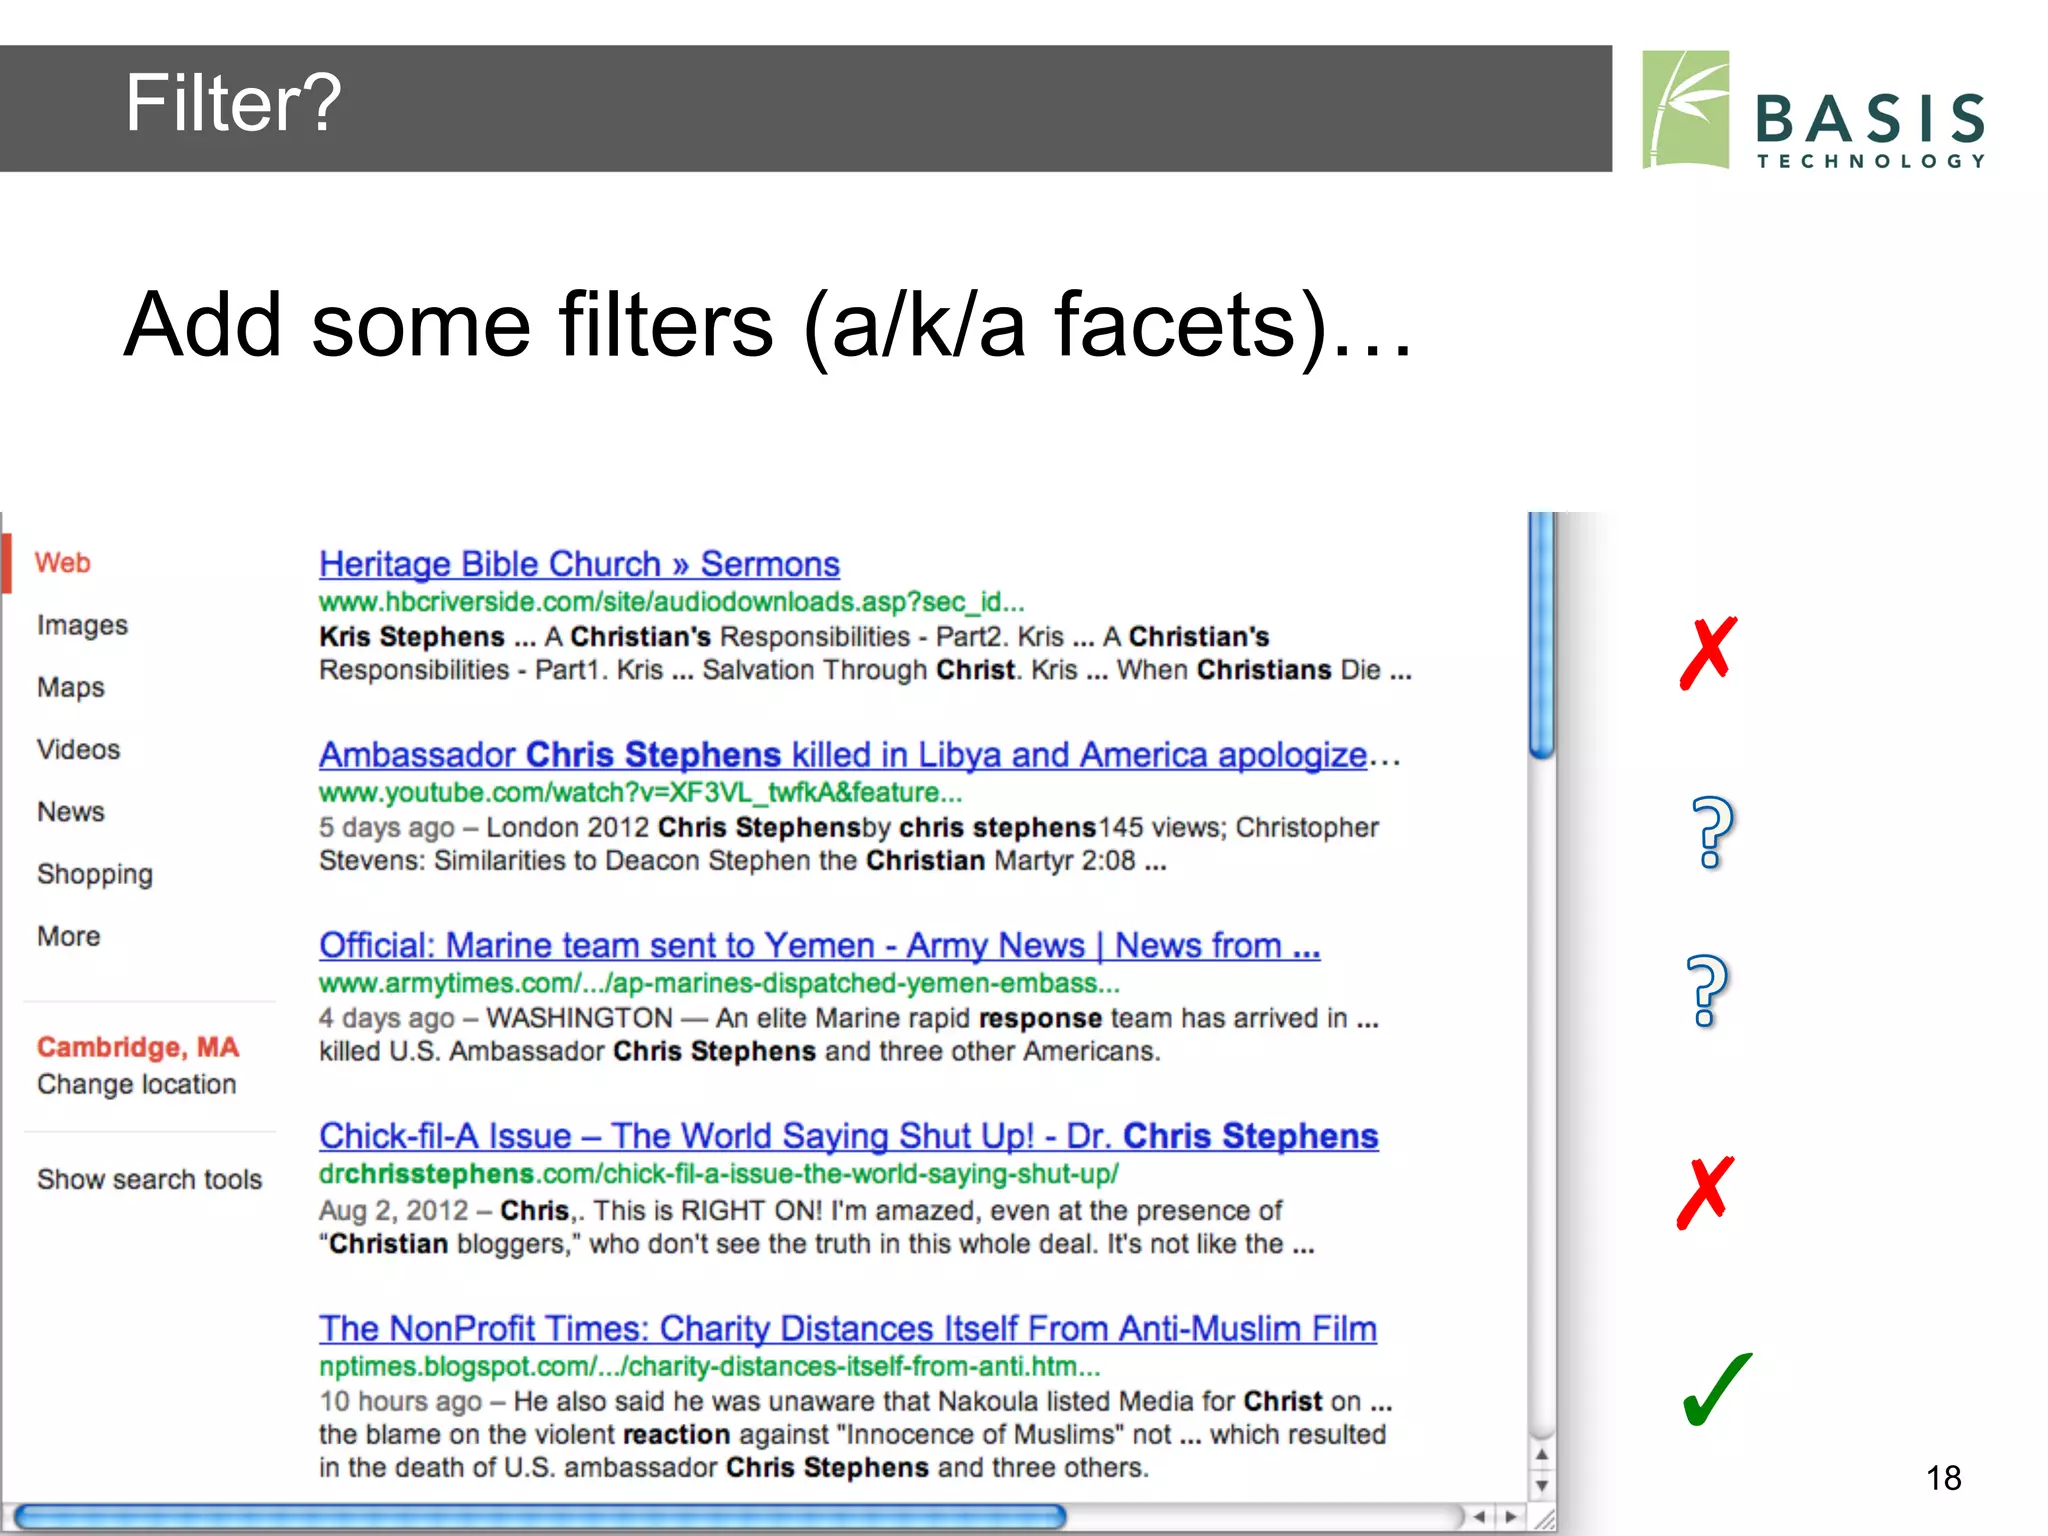The height and width of the screenshot is (1536, 2048).
Task: Click the www.youtube.com/watch URL text
Action: tap(640, 793)
